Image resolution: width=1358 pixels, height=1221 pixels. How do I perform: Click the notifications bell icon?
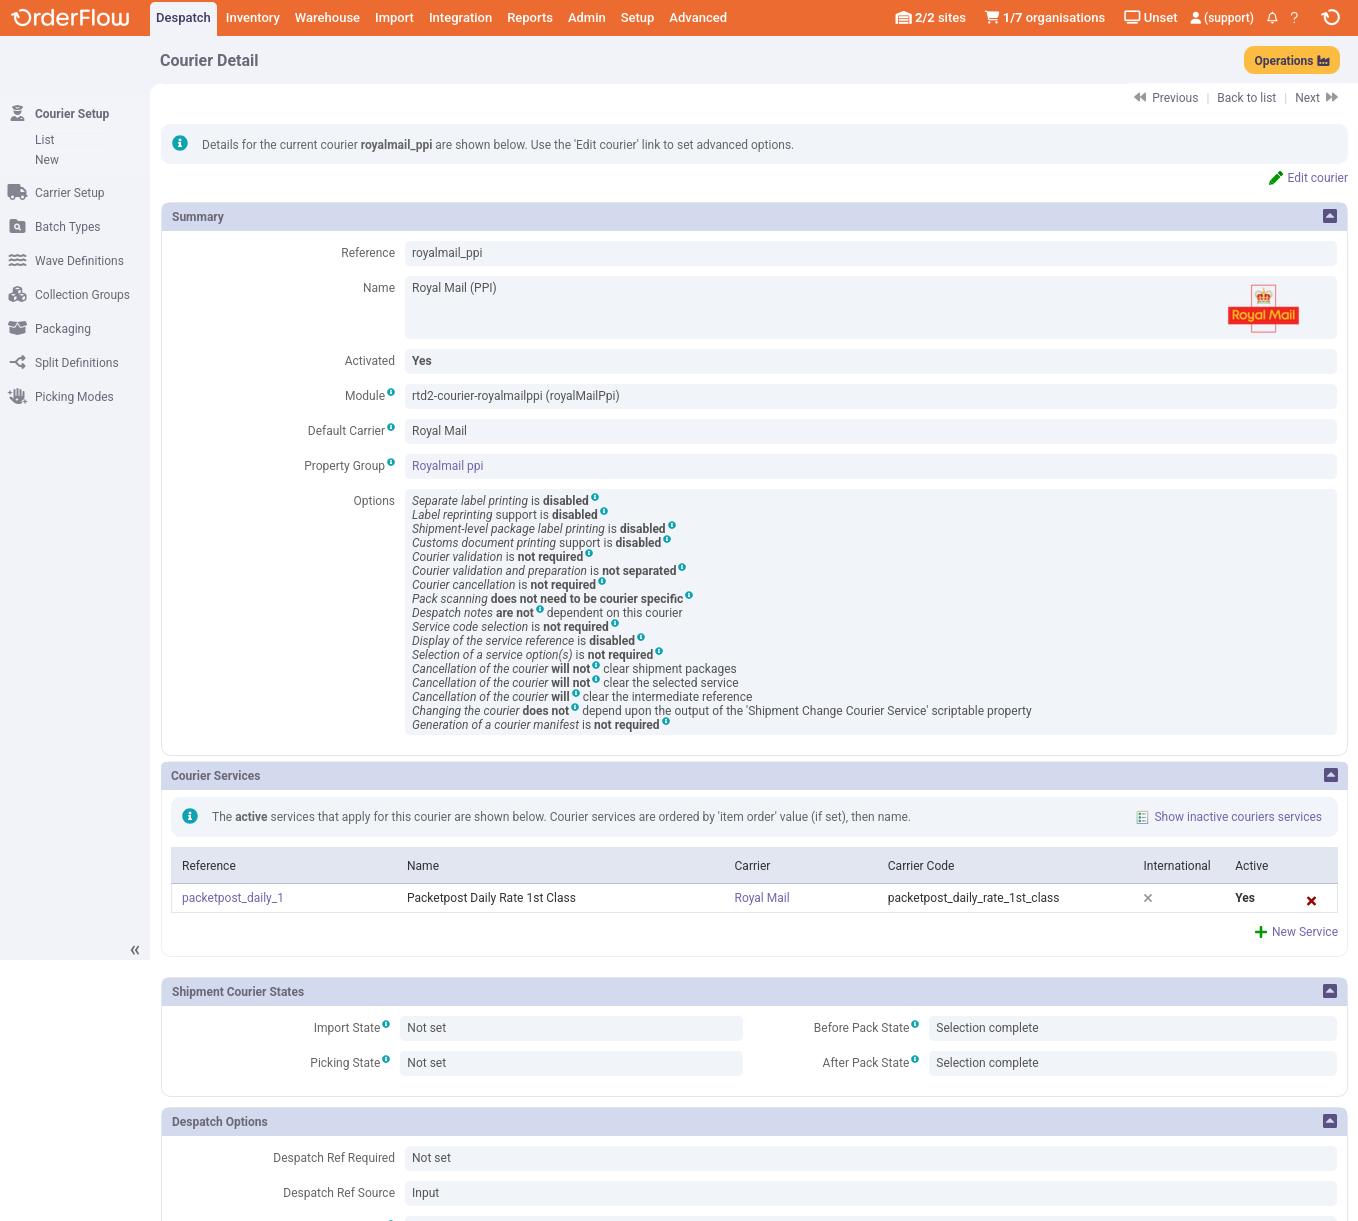pos(1272,18)
